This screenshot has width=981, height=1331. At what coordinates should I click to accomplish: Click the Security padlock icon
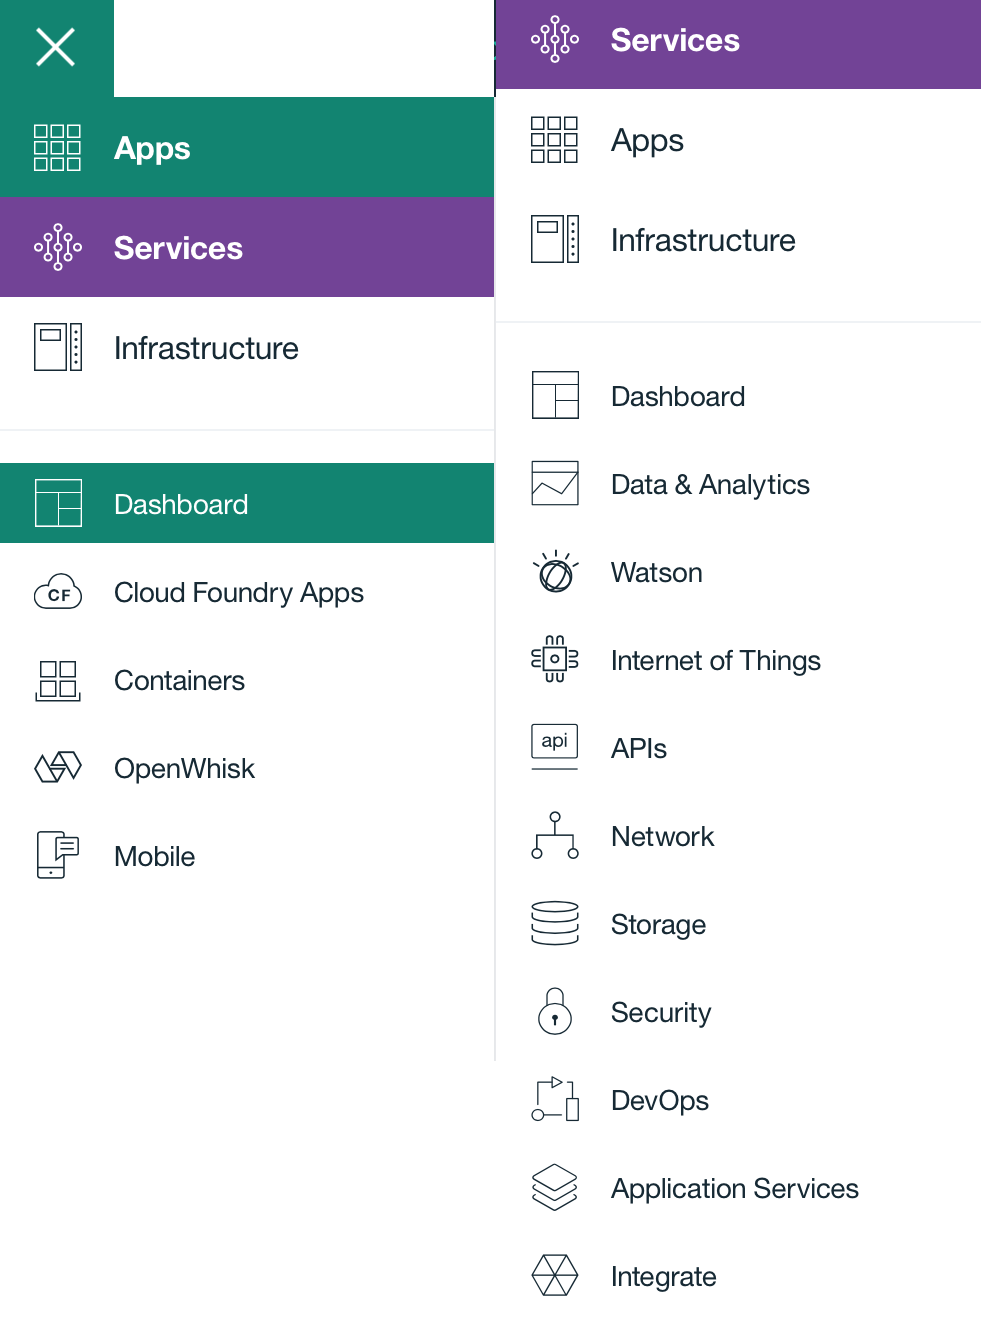click(555, 1012)
